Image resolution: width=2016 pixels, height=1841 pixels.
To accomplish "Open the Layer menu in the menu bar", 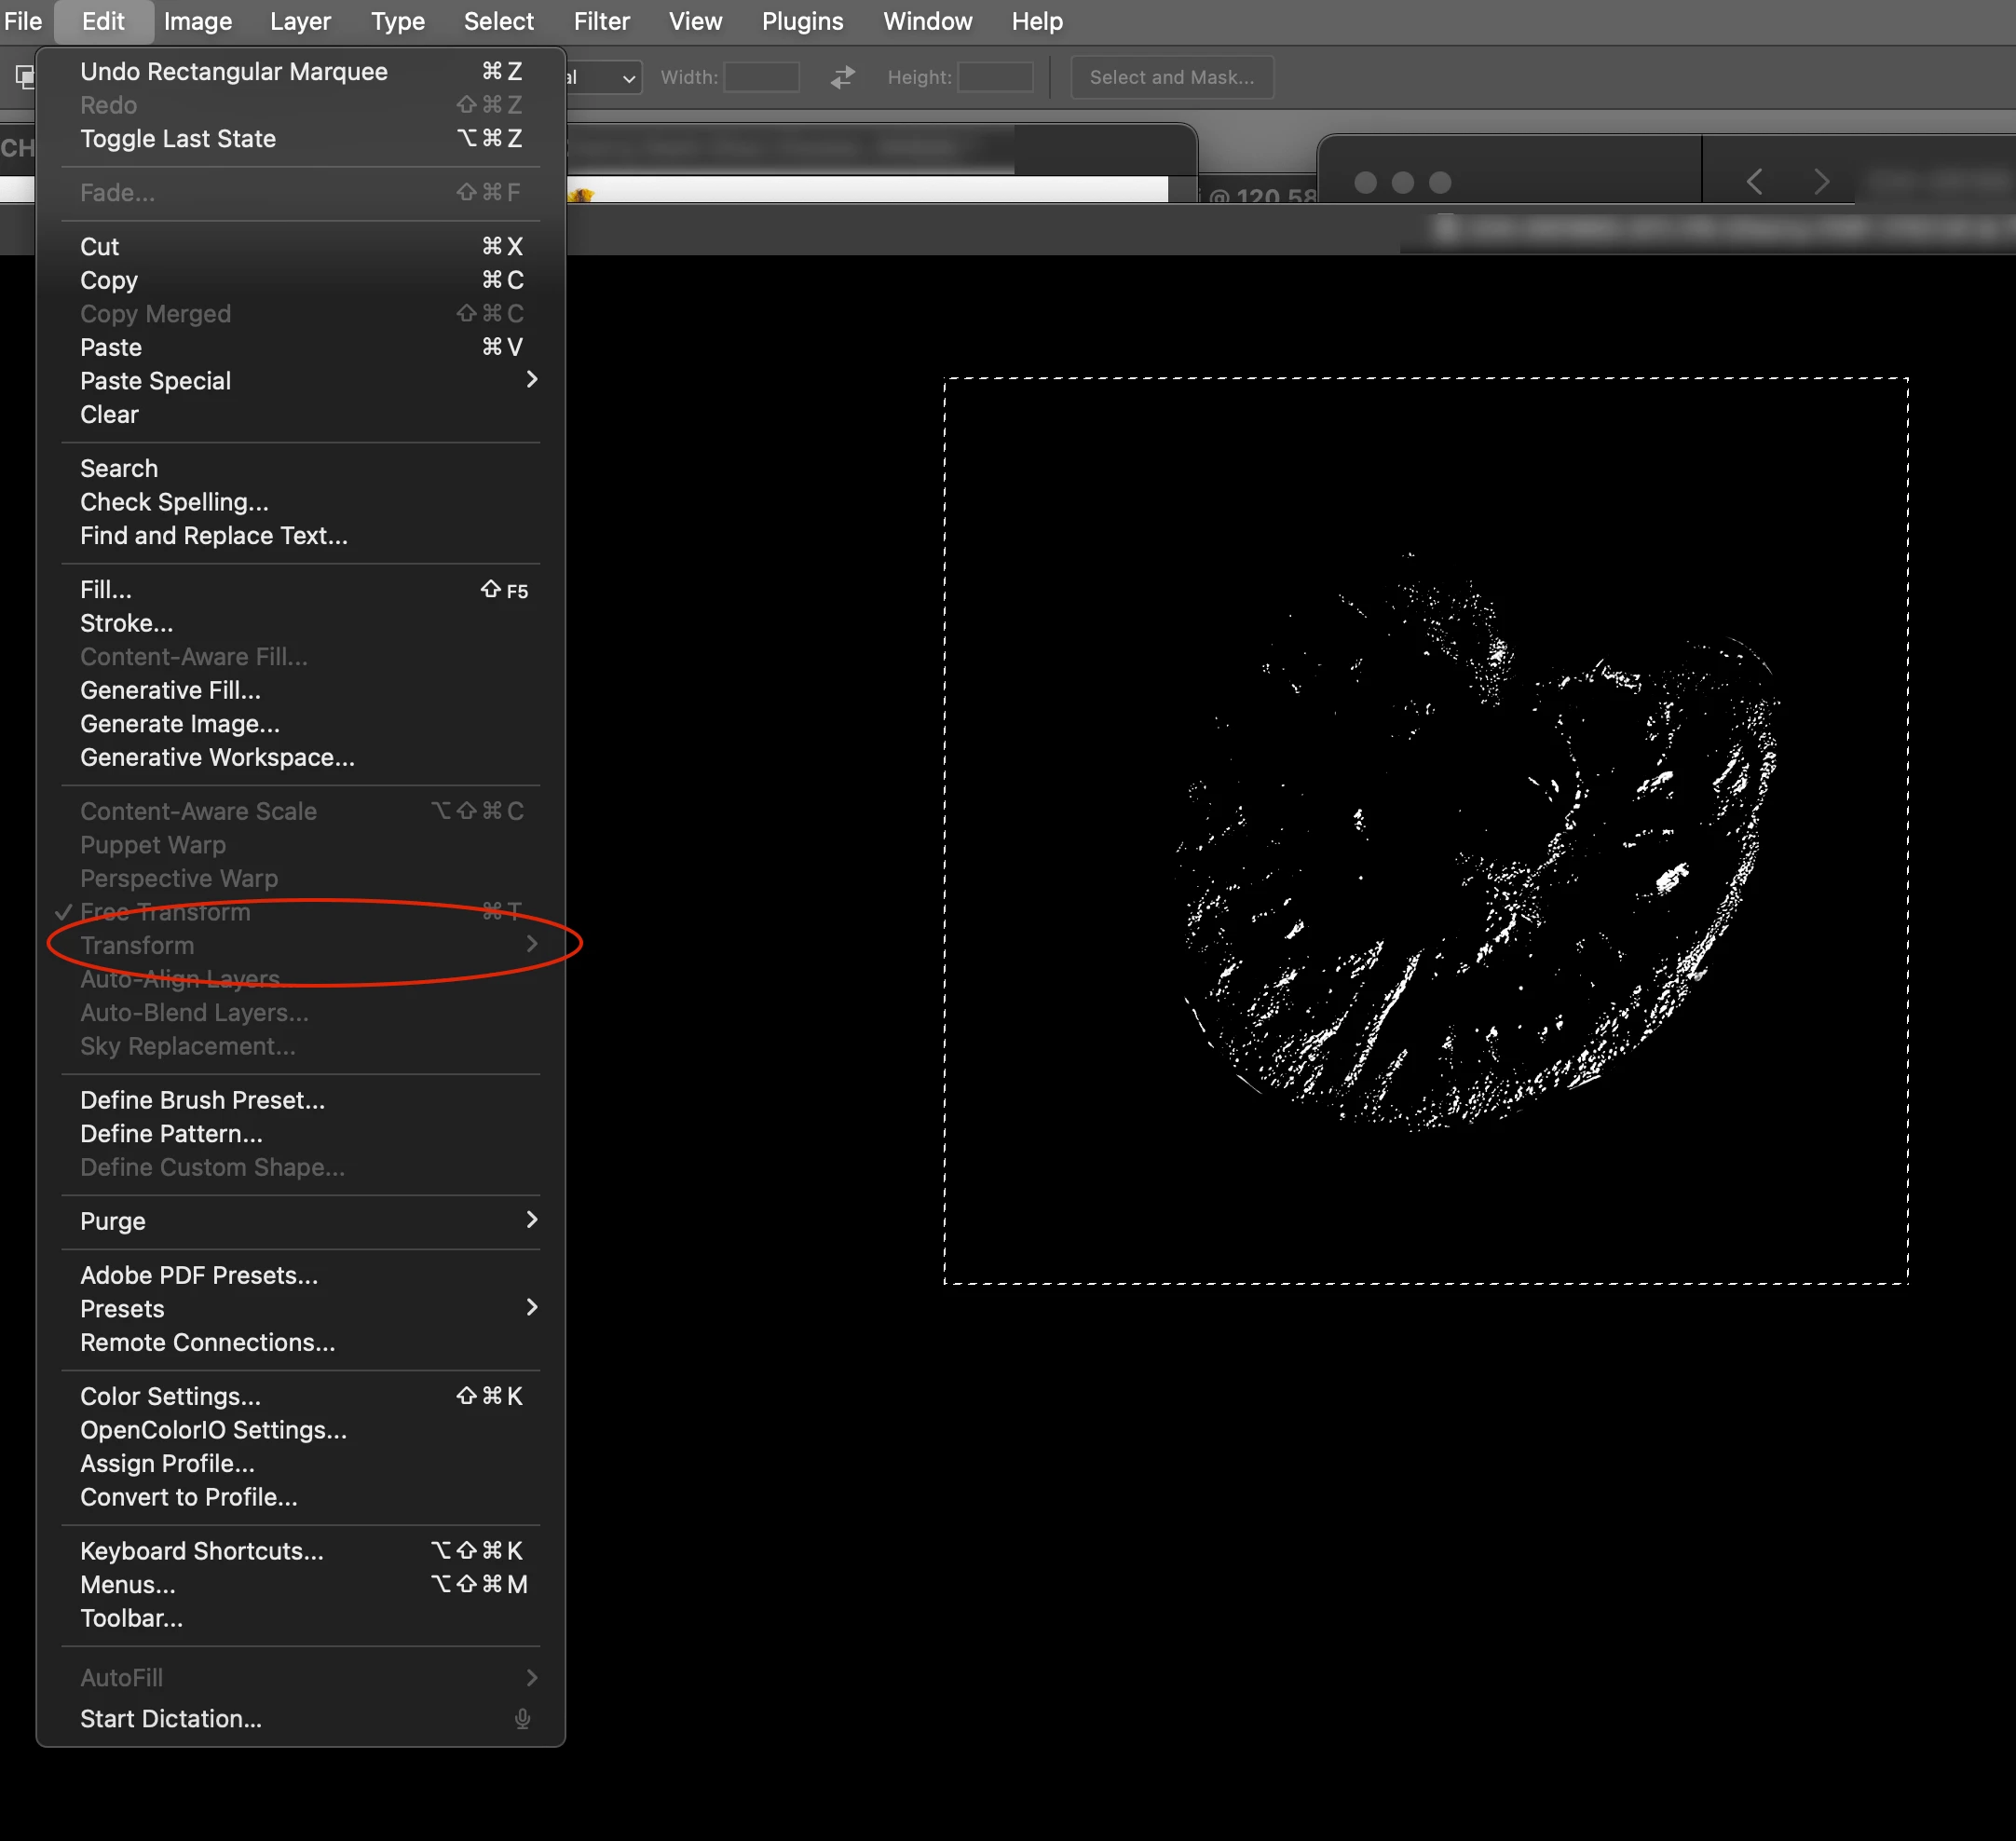I will [x=300, y=21].
